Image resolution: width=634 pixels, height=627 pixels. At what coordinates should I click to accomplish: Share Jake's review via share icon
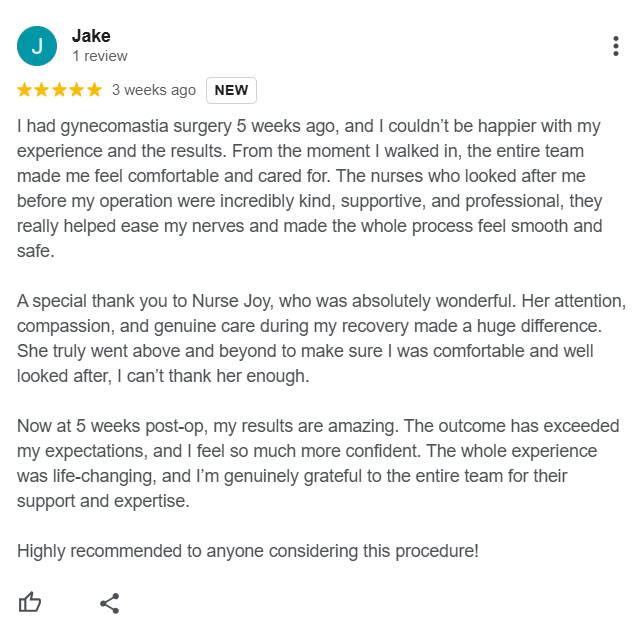click(x=110, y=602)
